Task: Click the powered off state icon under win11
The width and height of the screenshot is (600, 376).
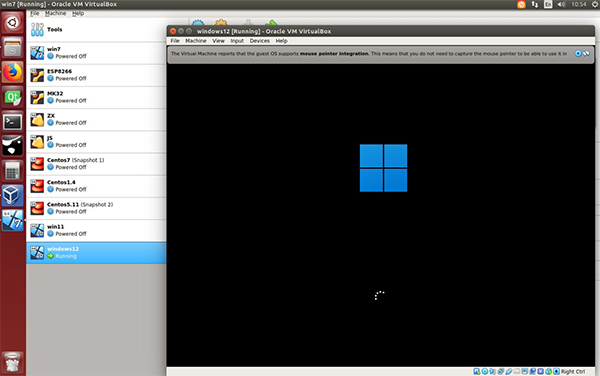Action: (x=51, y=234)
